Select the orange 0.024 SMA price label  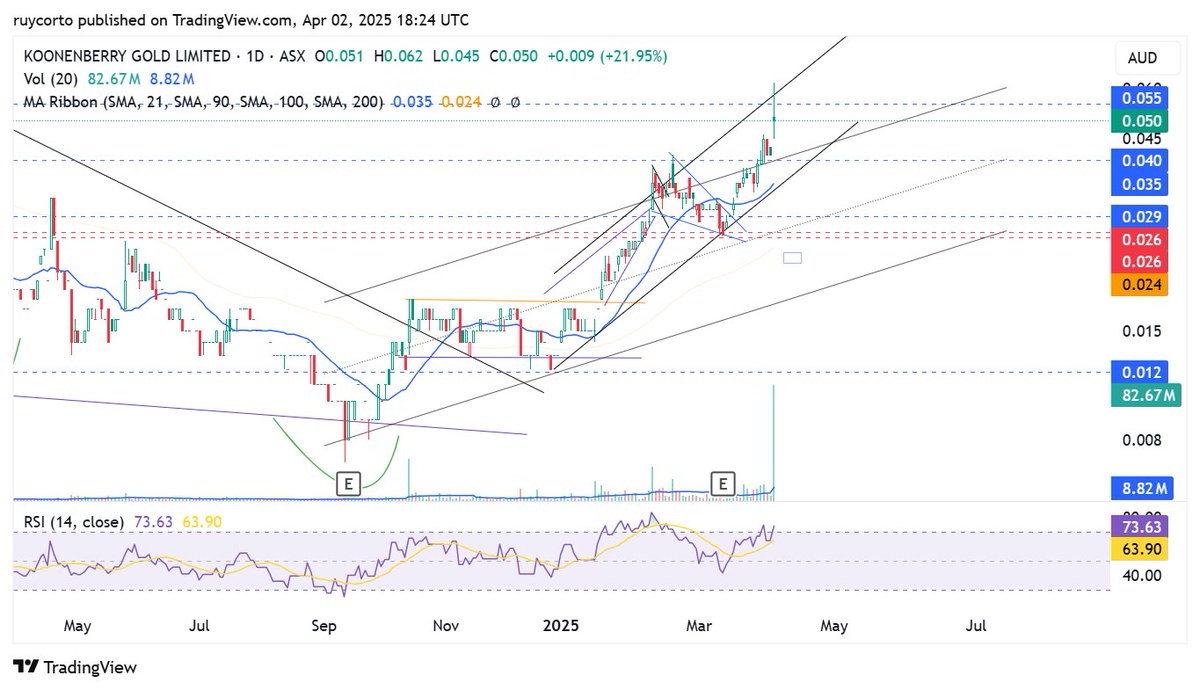point(1140,285)
